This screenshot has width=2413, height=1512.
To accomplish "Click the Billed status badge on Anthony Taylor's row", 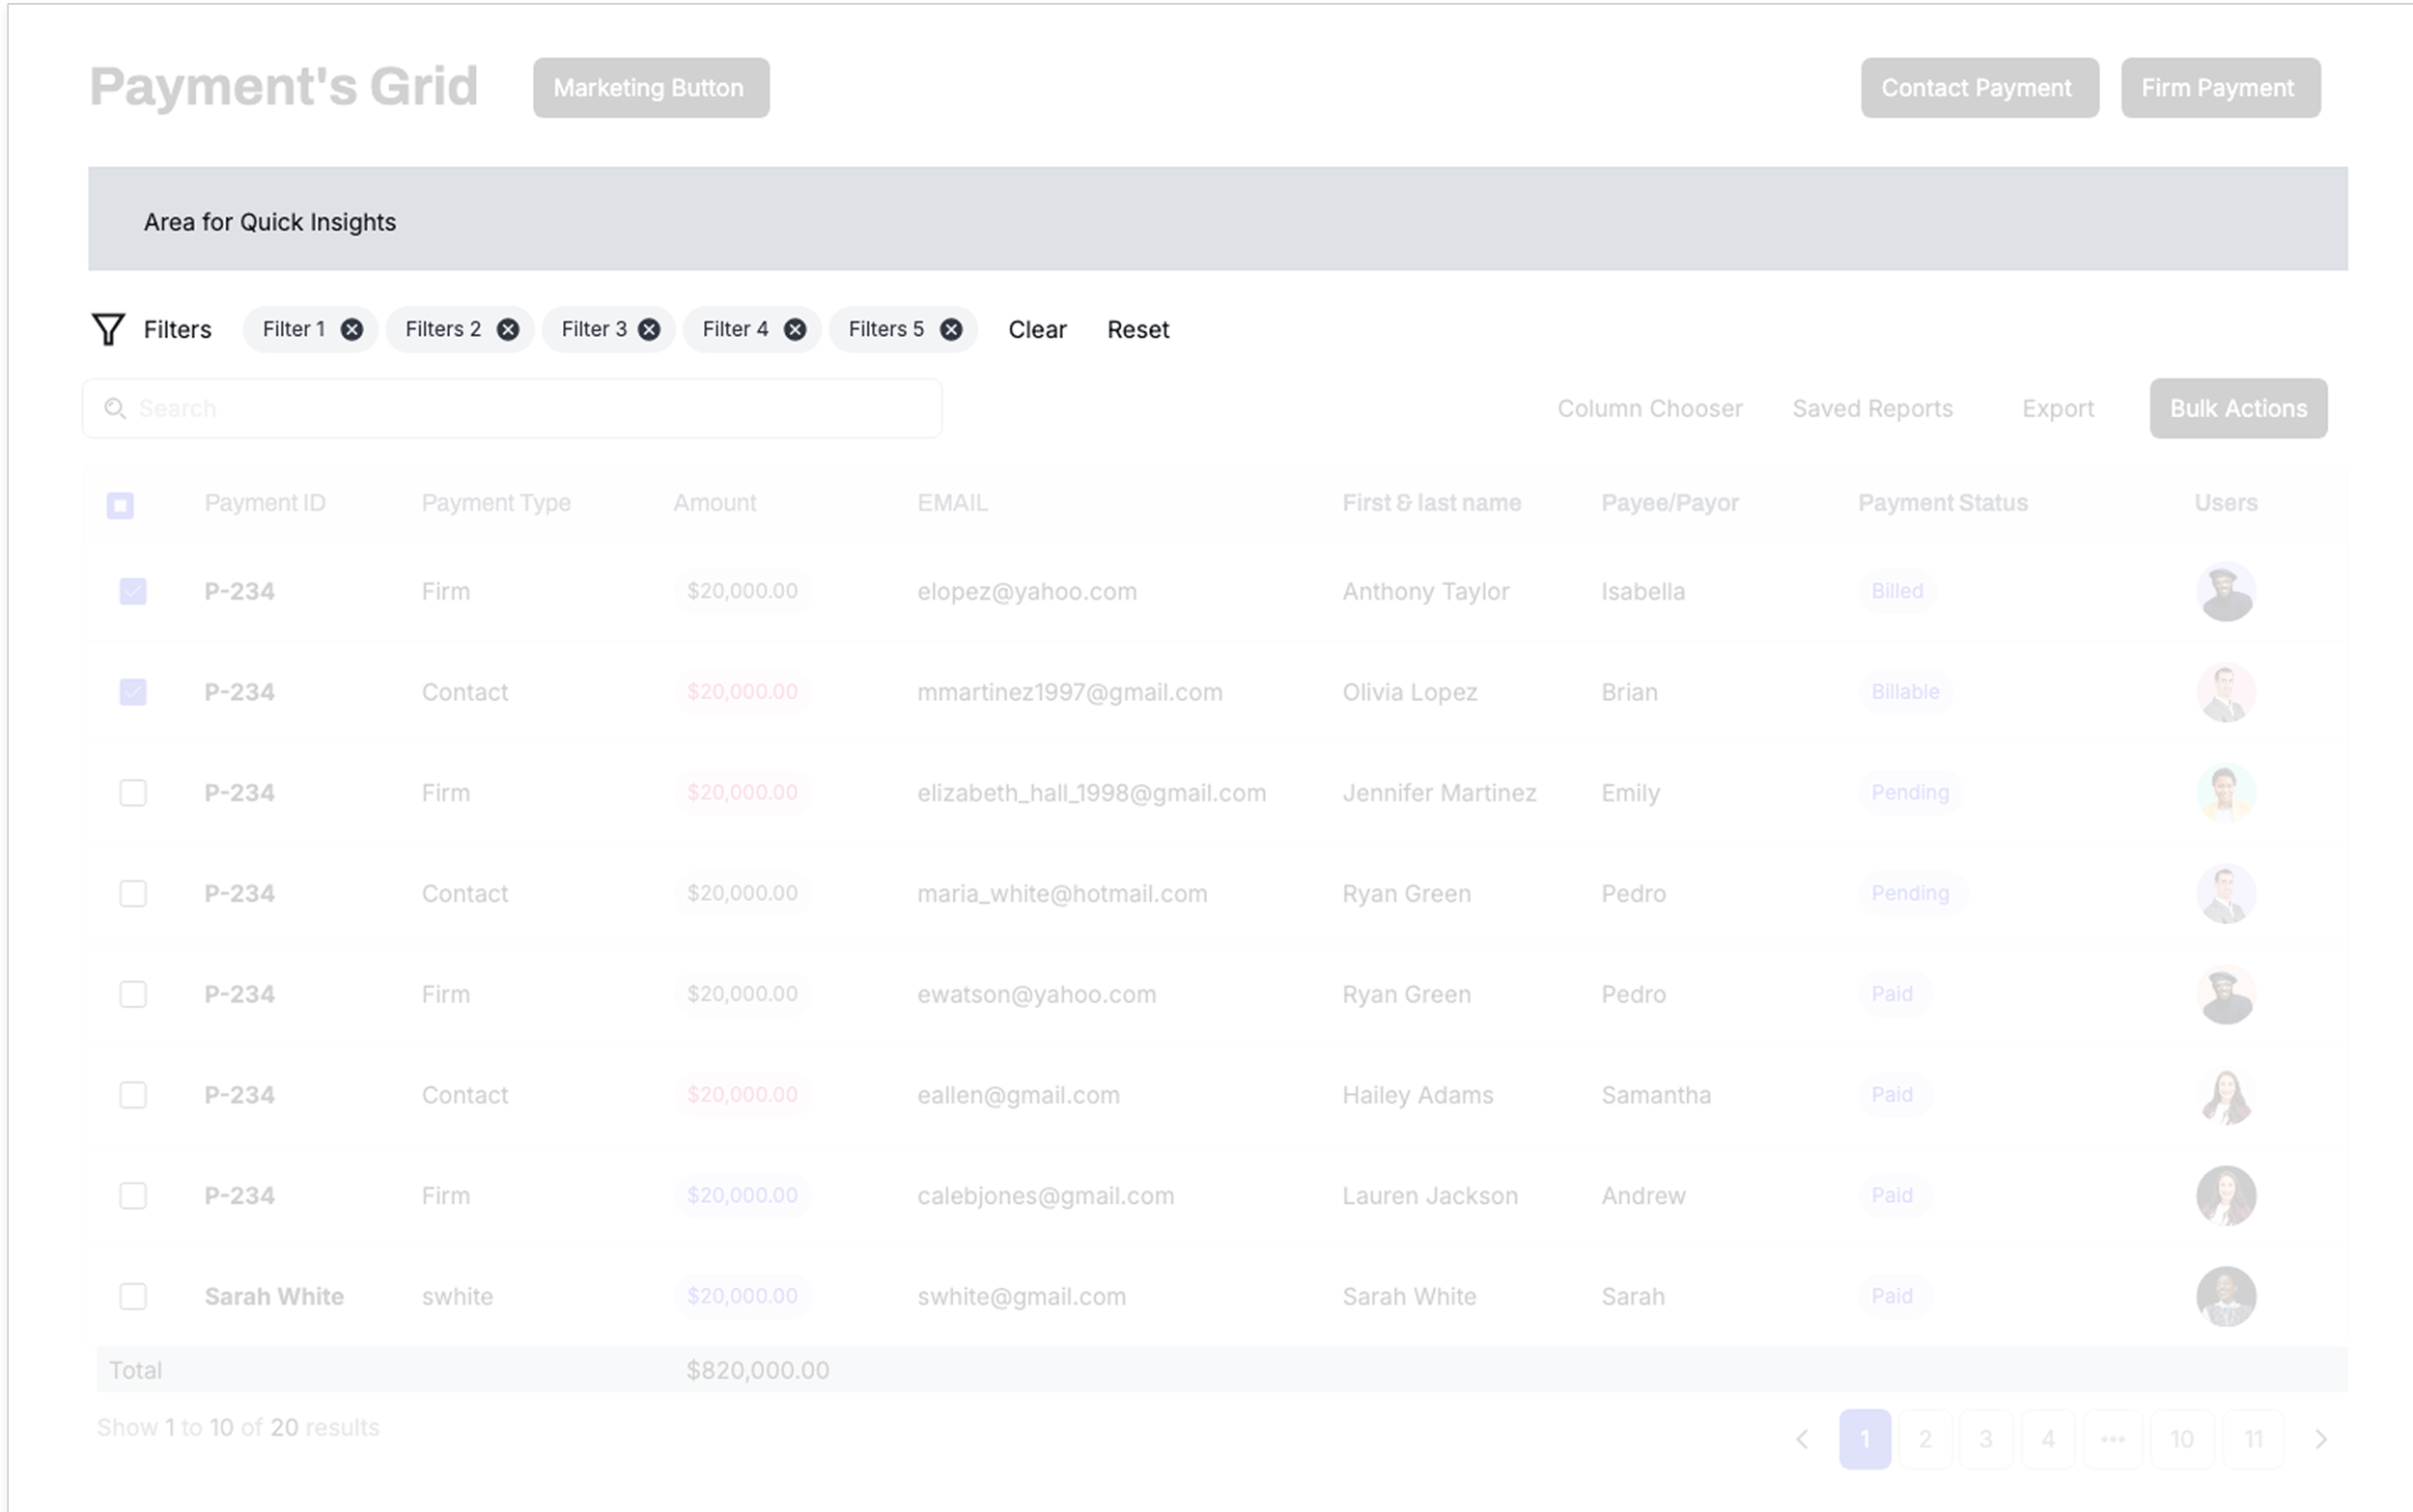I will click(1897, 591).
